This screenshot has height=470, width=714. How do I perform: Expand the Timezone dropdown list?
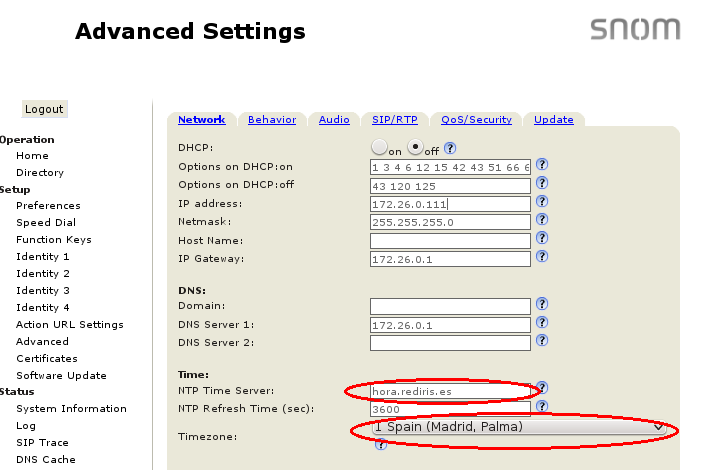(x=518, y=427)
